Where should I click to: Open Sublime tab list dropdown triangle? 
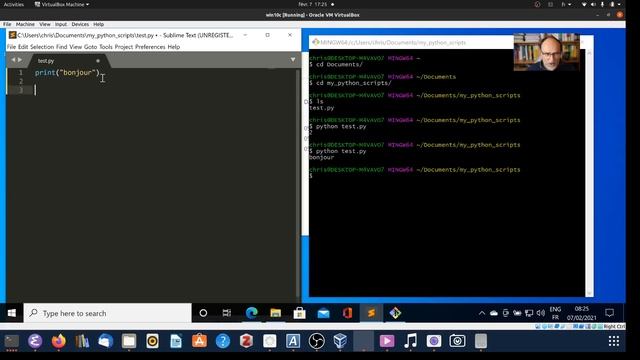(293, 60)
